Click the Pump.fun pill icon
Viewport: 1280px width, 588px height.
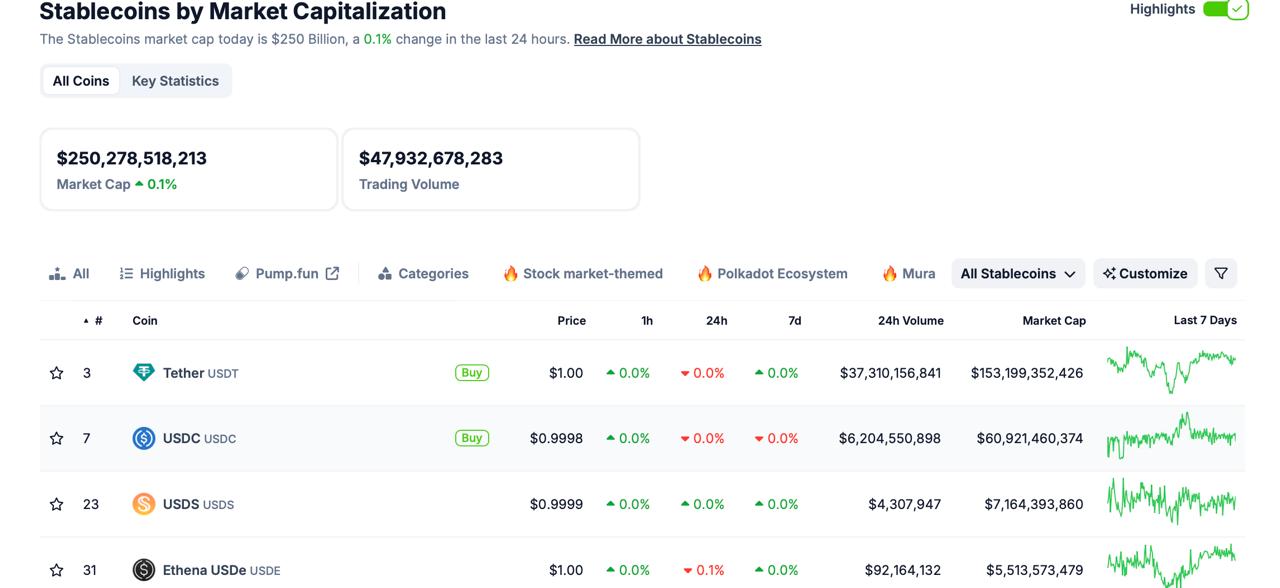(x=242, y=274)
